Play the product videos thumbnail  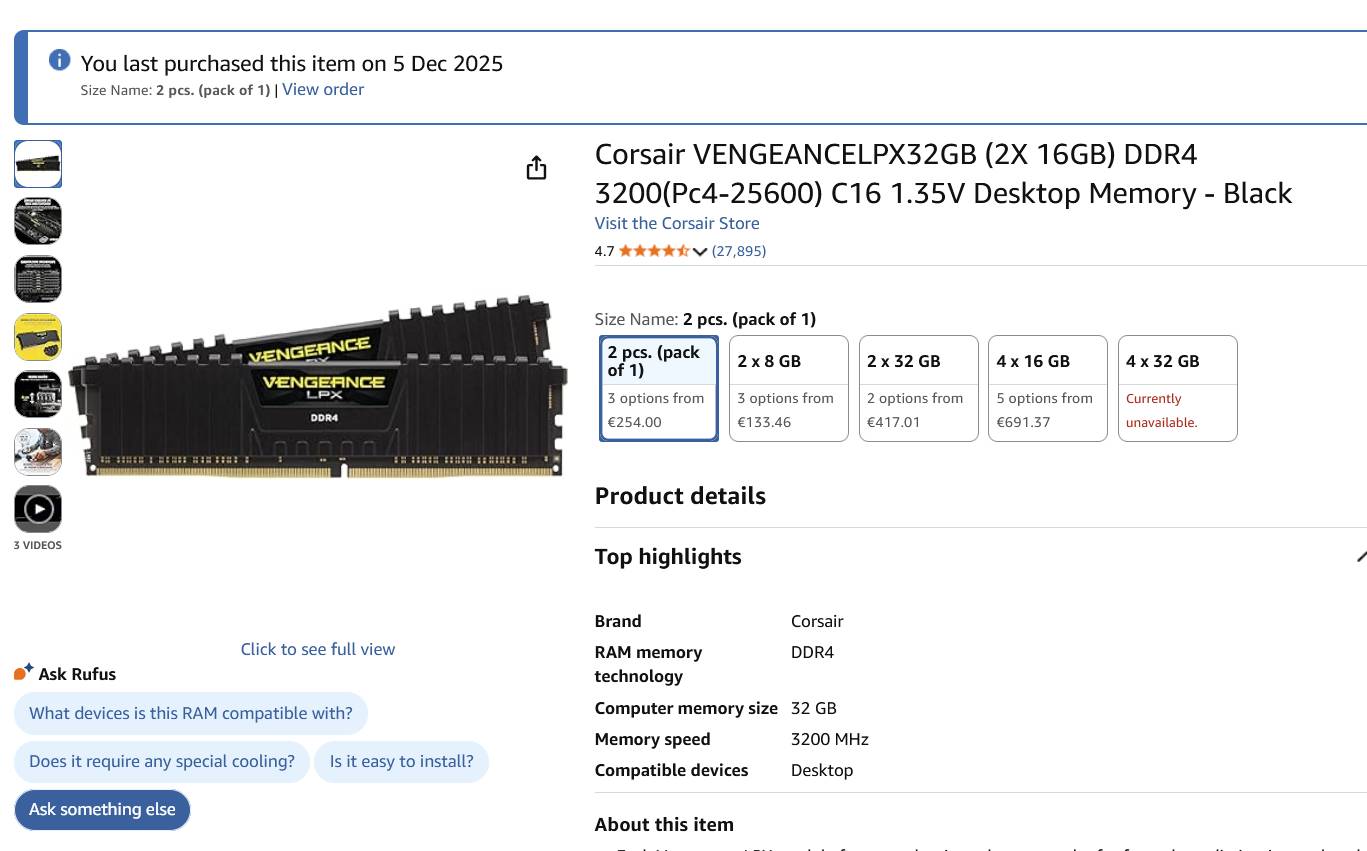pyautogui.click(x=38, y=510)
